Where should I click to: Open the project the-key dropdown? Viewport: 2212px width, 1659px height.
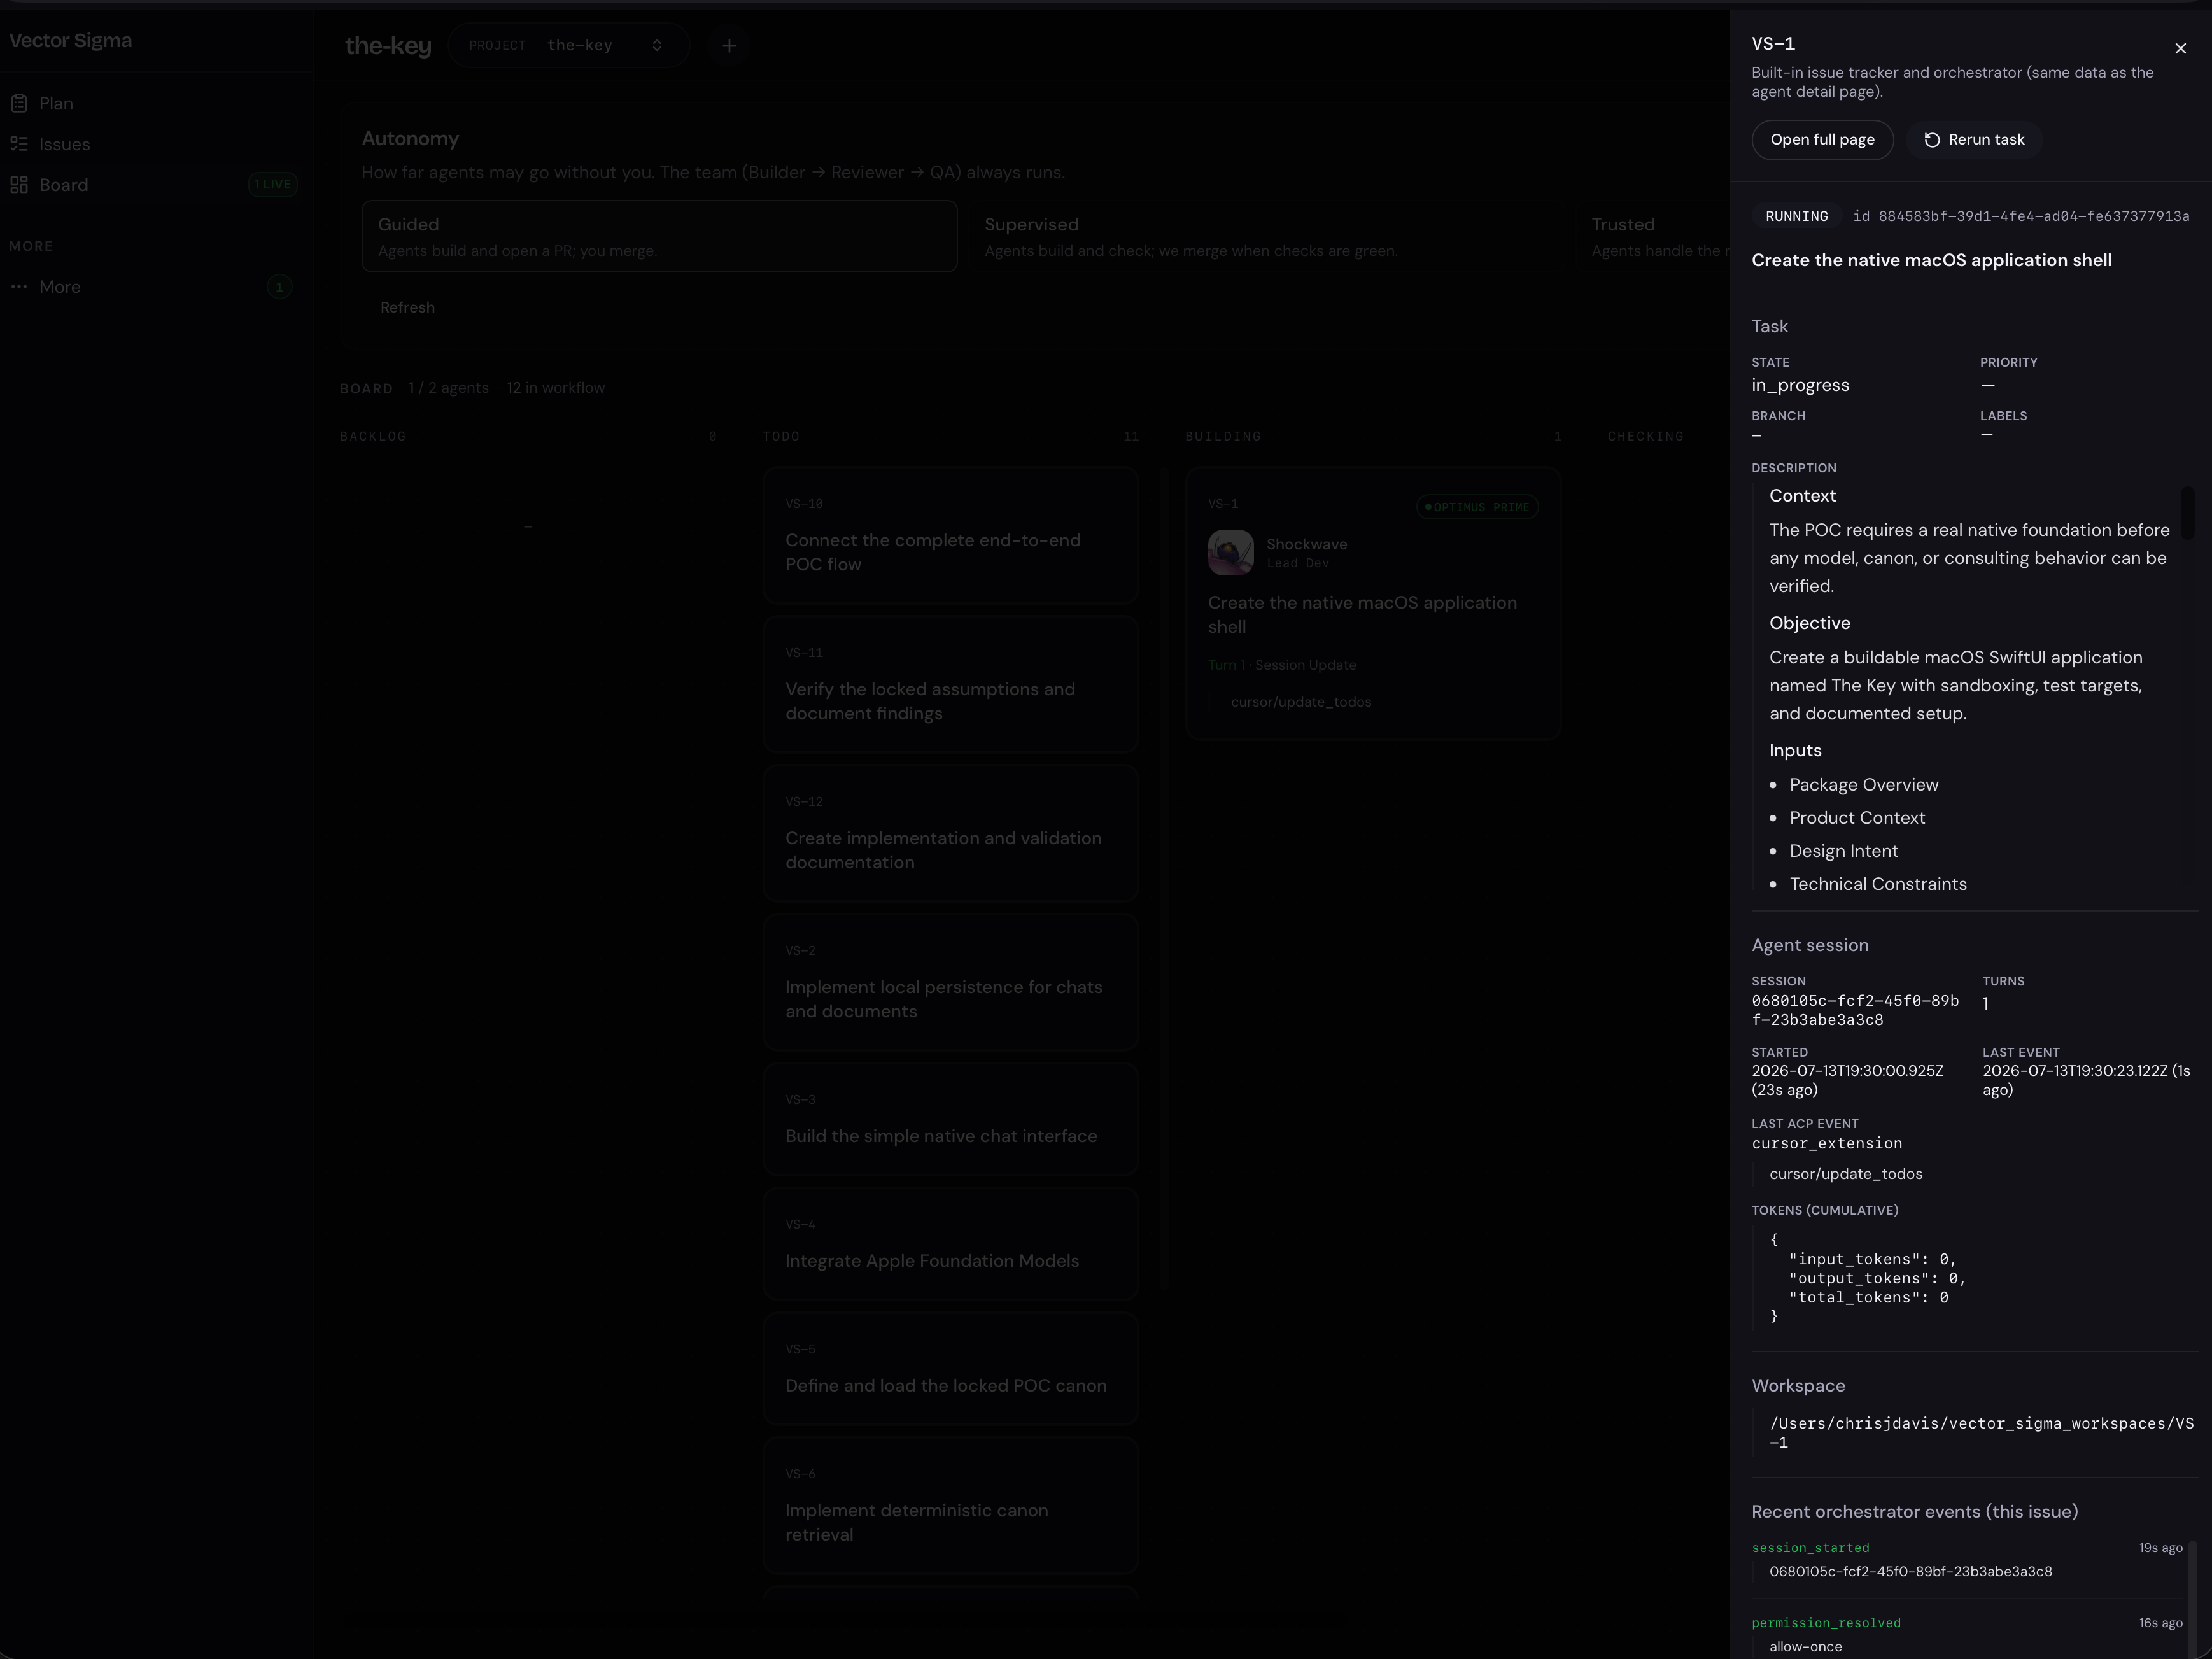pos(568,46)
